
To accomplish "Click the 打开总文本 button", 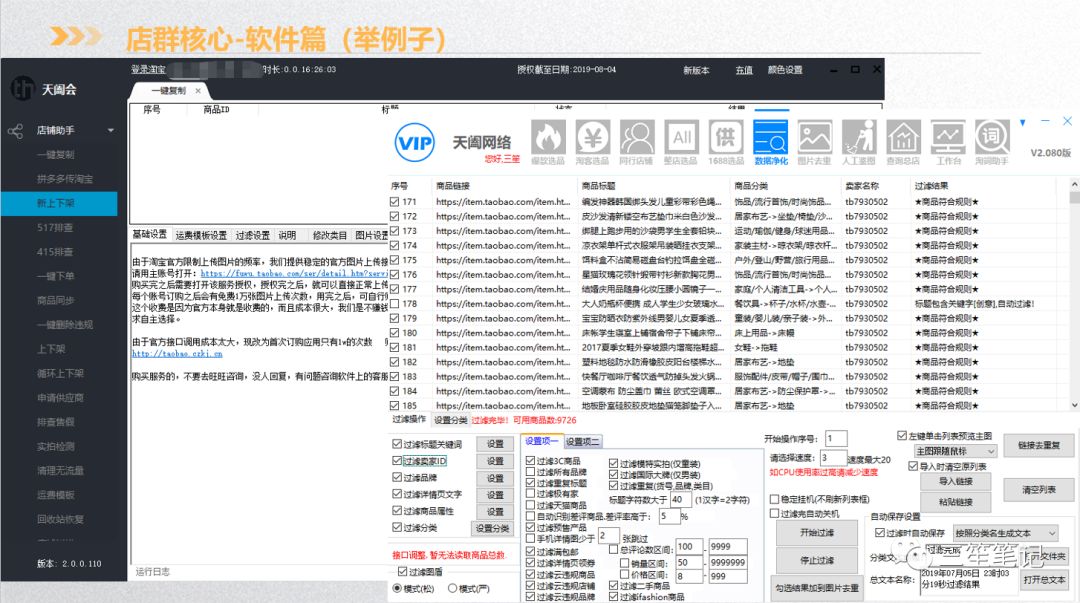I will click(x=1044, y=580).
